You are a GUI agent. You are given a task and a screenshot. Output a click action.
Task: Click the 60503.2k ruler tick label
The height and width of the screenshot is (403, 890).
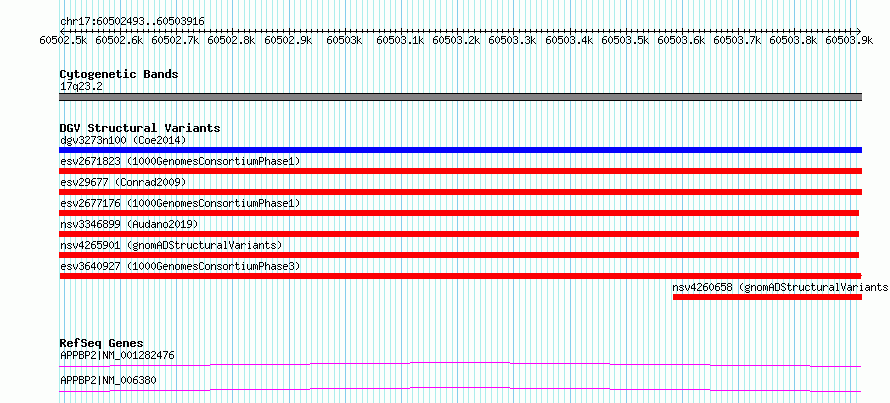[x=456, y=40]
